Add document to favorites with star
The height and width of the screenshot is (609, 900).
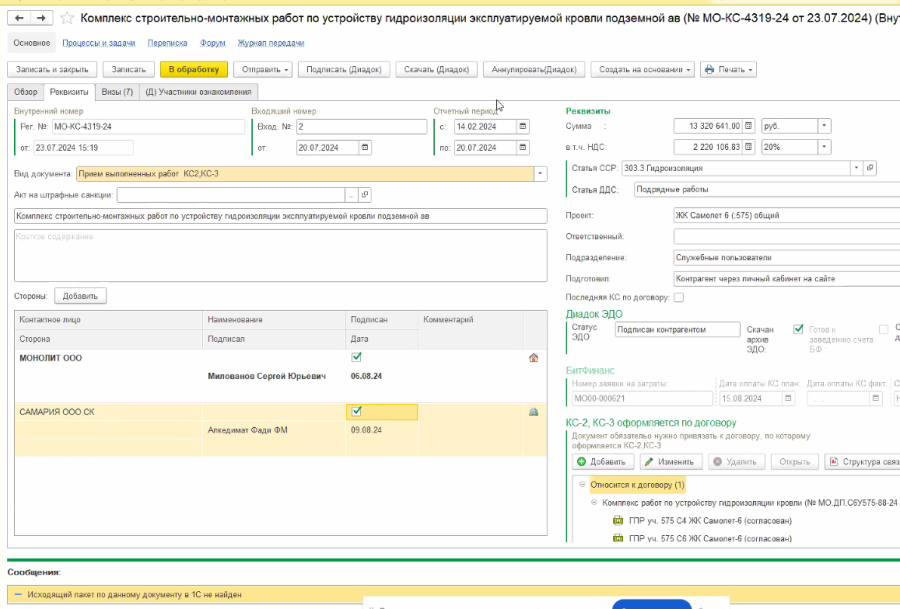pos(67,18)
